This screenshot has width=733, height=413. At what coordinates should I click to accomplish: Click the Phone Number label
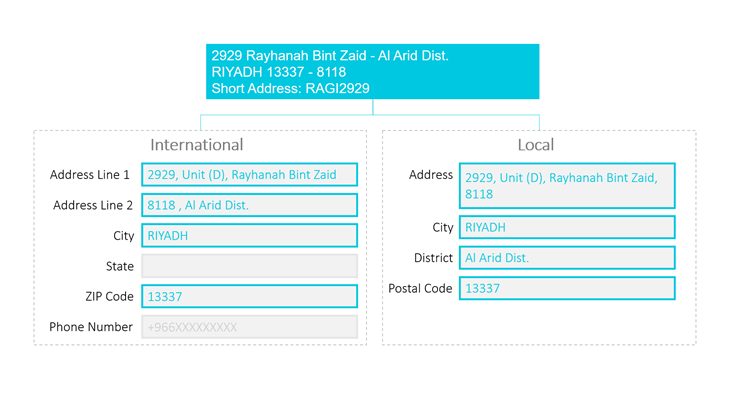[x=91, y=327]
